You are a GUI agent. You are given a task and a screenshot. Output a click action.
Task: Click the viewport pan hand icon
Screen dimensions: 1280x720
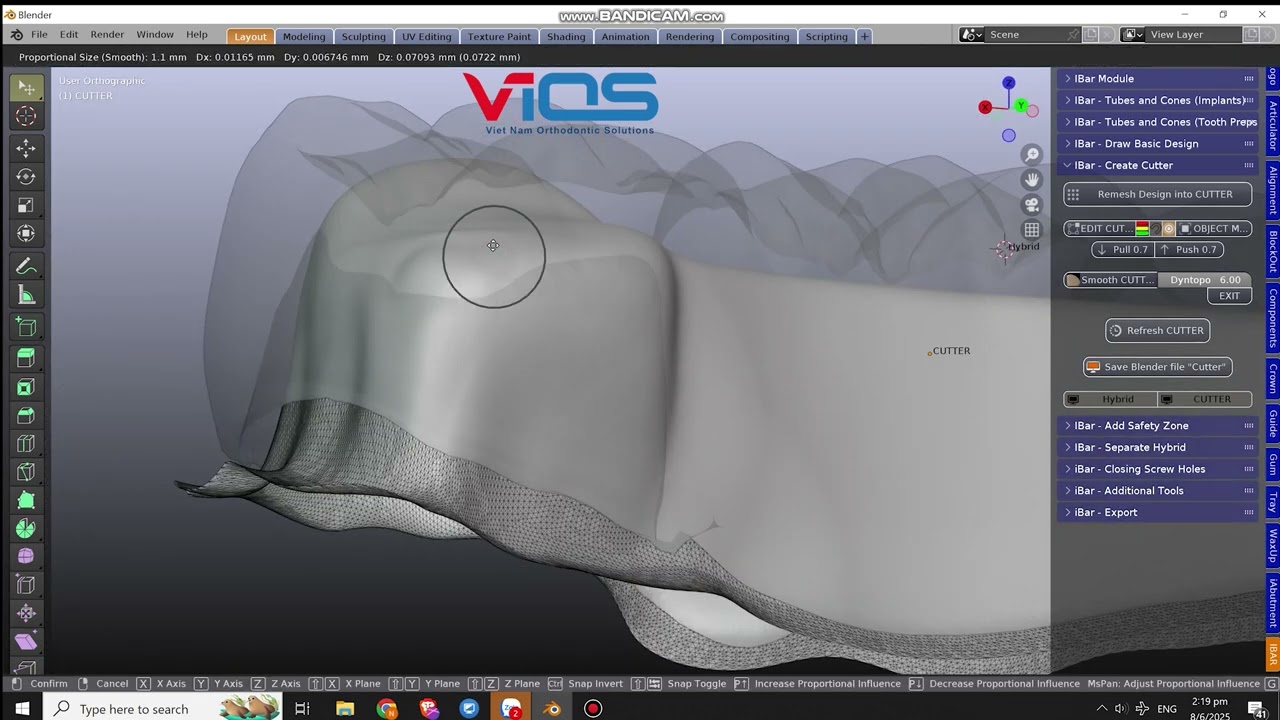(1032, 180)
